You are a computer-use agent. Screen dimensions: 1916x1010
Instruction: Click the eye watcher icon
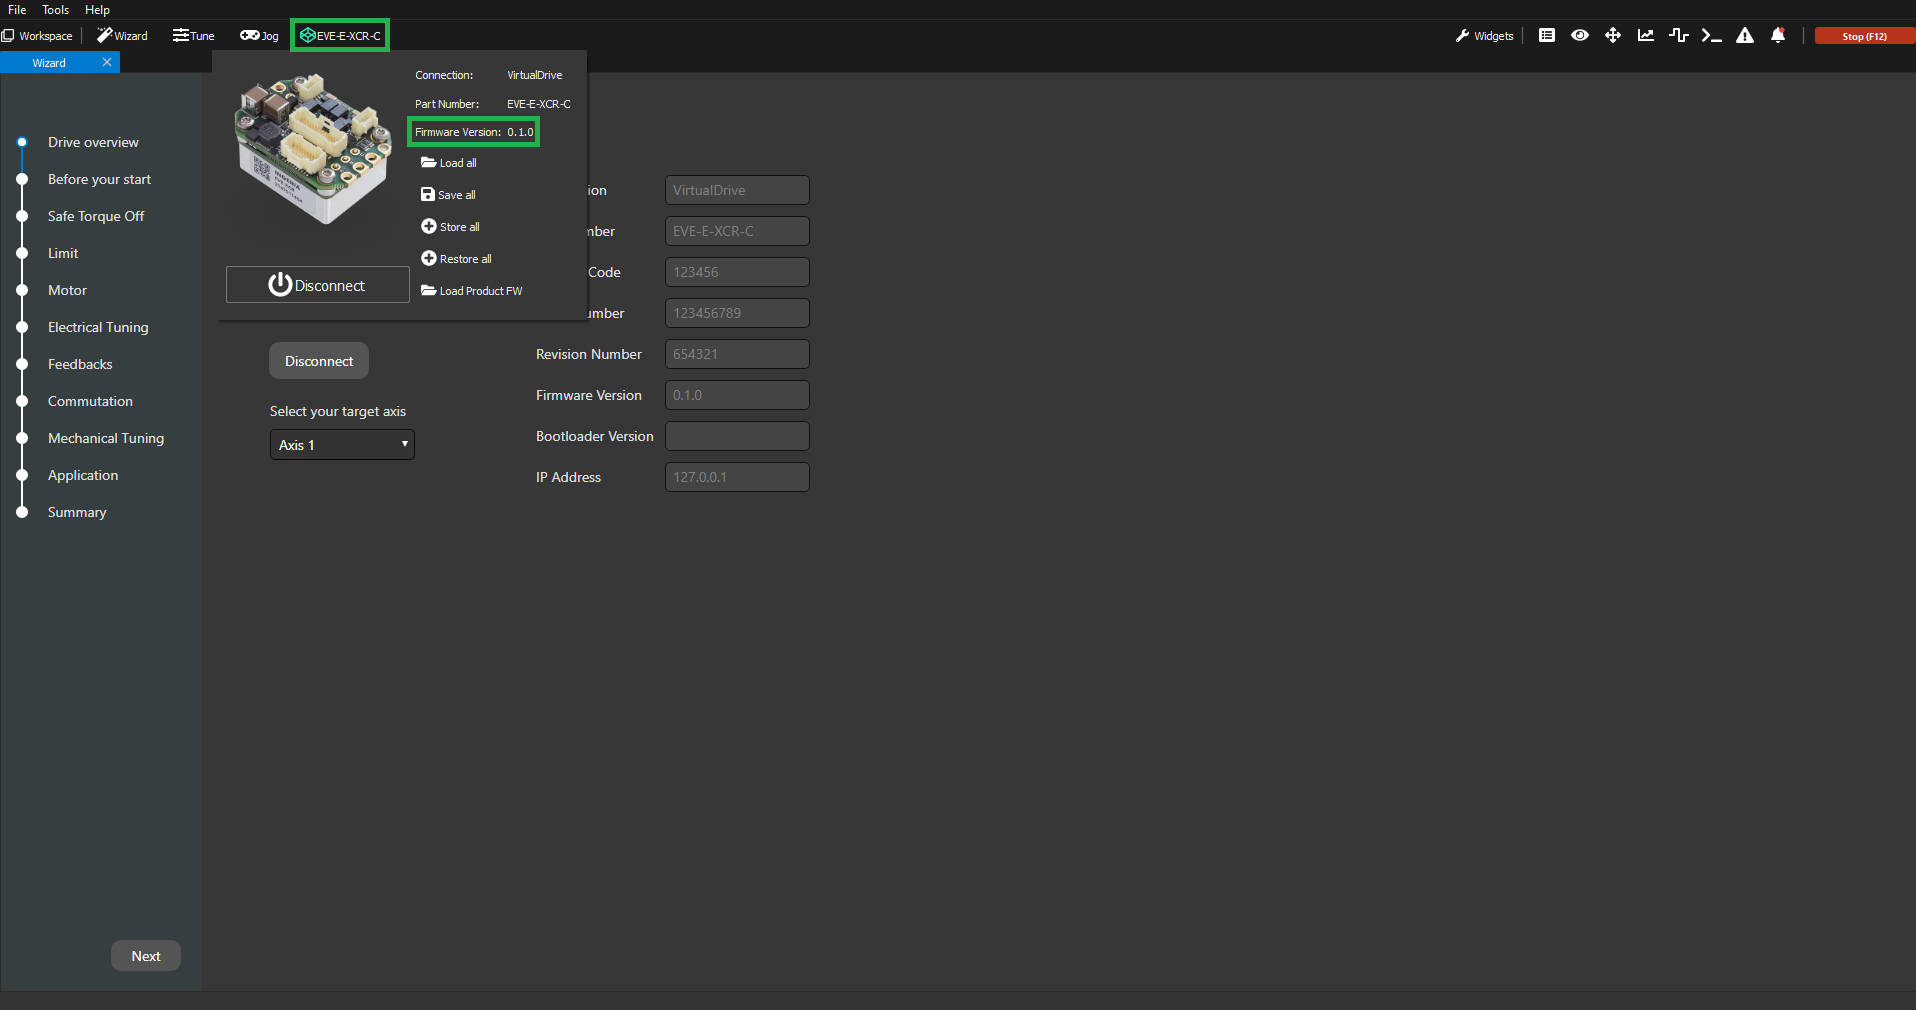click(x=1579, y=36)
